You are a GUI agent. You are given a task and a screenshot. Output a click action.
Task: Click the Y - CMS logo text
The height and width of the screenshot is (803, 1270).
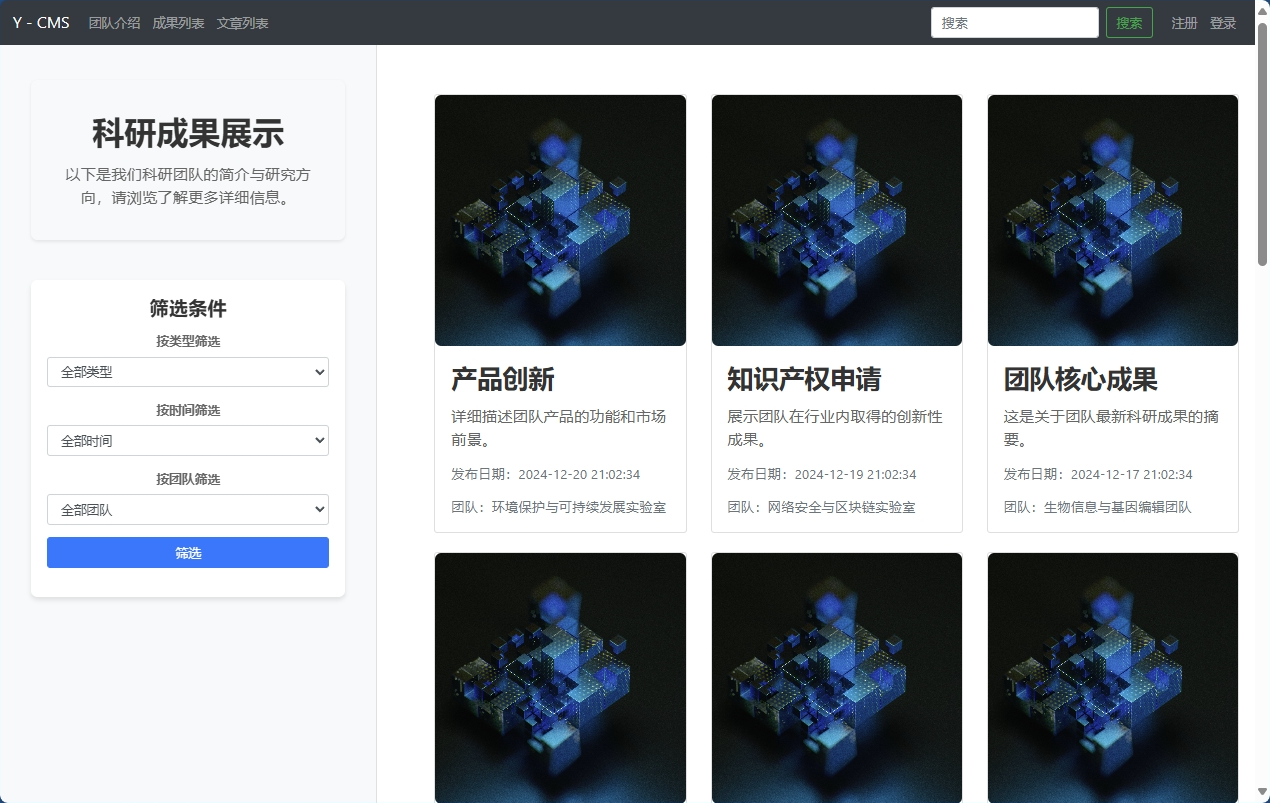tap(40, 22)
